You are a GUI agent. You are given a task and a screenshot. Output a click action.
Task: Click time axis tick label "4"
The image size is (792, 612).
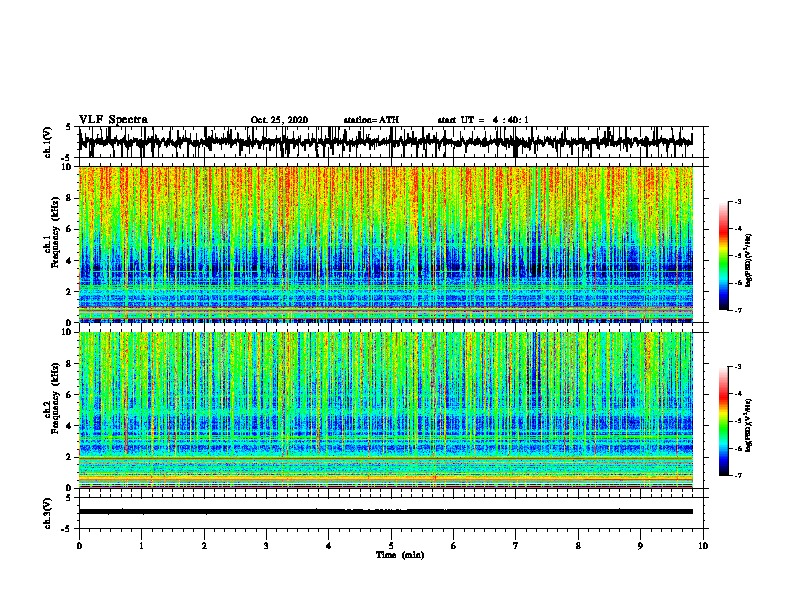[329, 546]
